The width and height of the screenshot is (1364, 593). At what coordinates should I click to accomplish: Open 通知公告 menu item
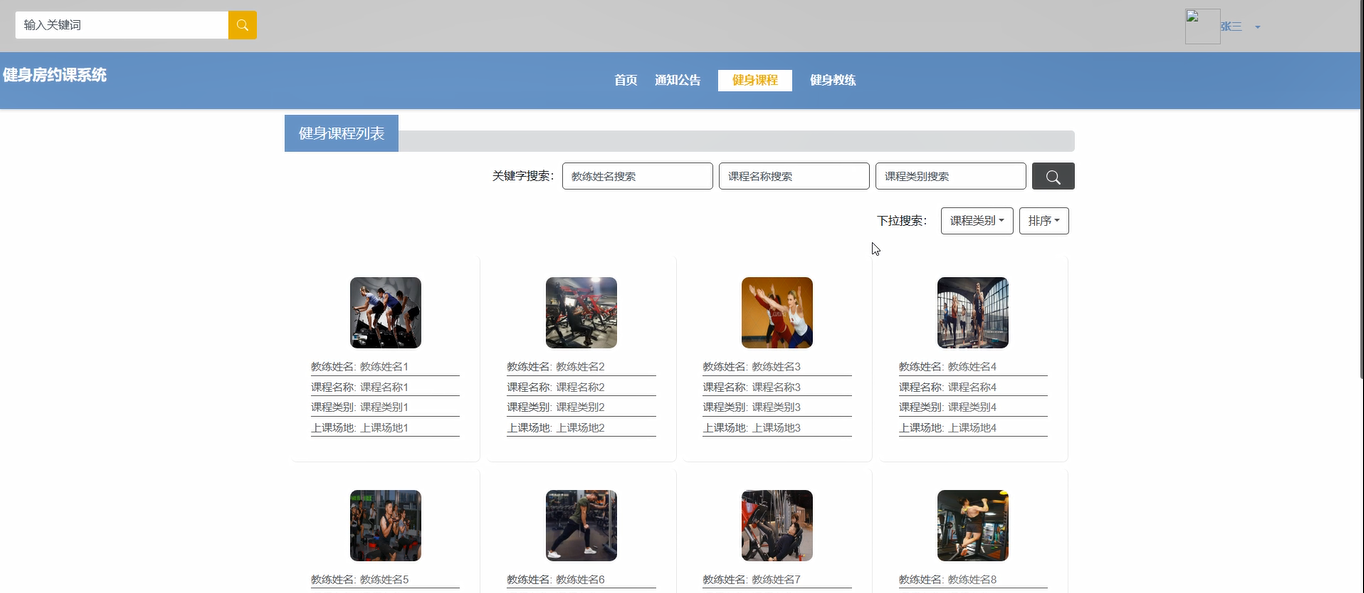coord(678,80)
